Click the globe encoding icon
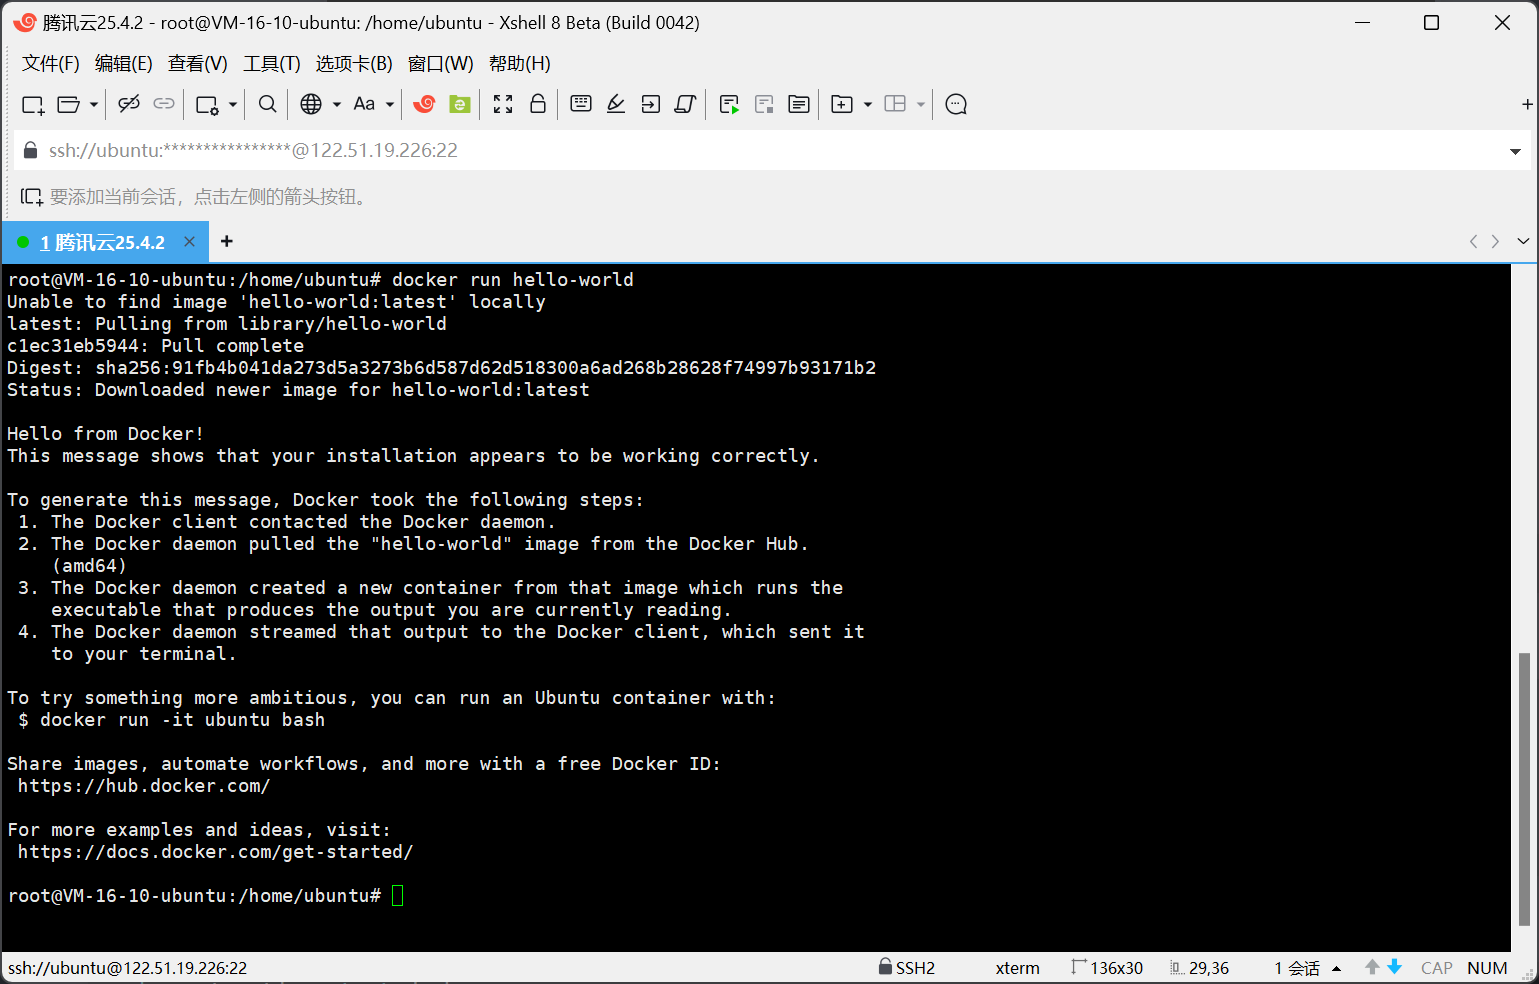The height and width of the screenshot is (984, 1539). coord(311,104)
